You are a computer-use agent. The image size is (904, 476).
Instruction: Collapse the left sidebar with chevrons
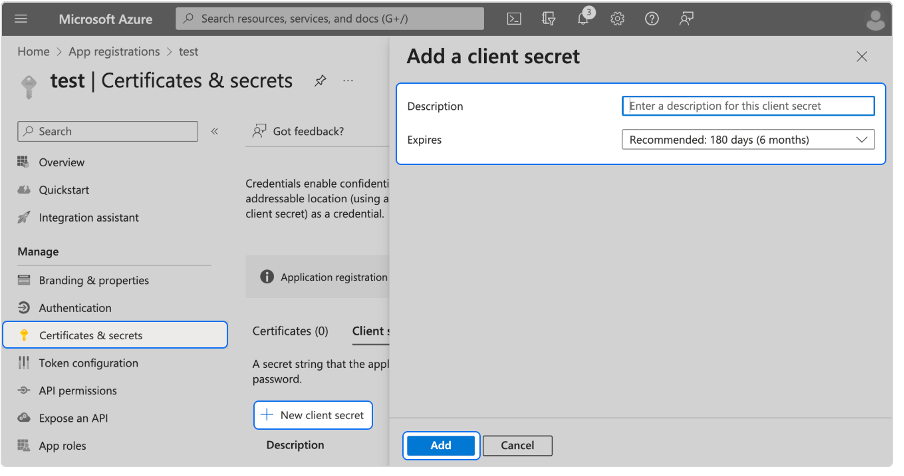point(214,131)
